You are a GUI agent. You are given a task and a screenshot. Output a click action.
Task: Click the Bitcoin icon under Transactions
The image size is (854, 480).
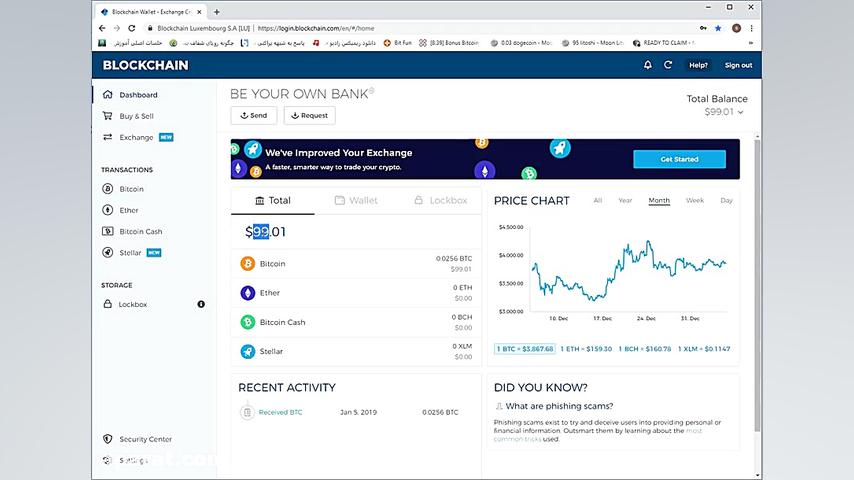point(108,189)
